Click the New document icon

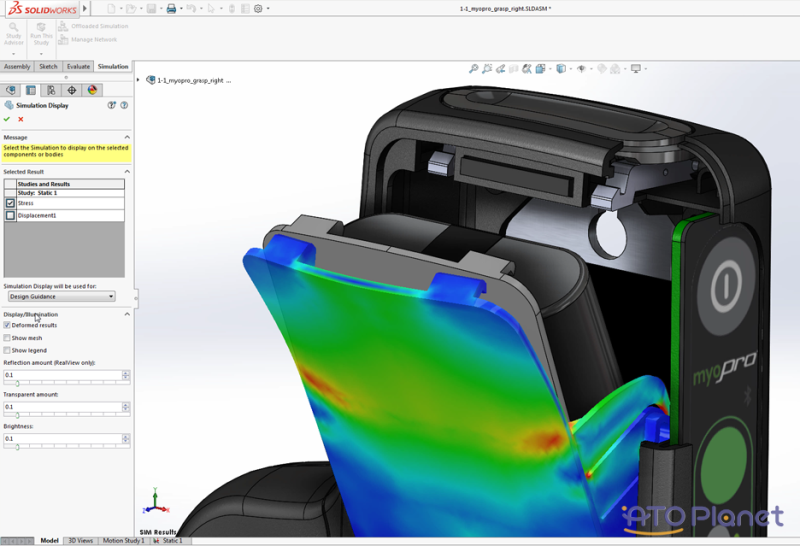111,9
